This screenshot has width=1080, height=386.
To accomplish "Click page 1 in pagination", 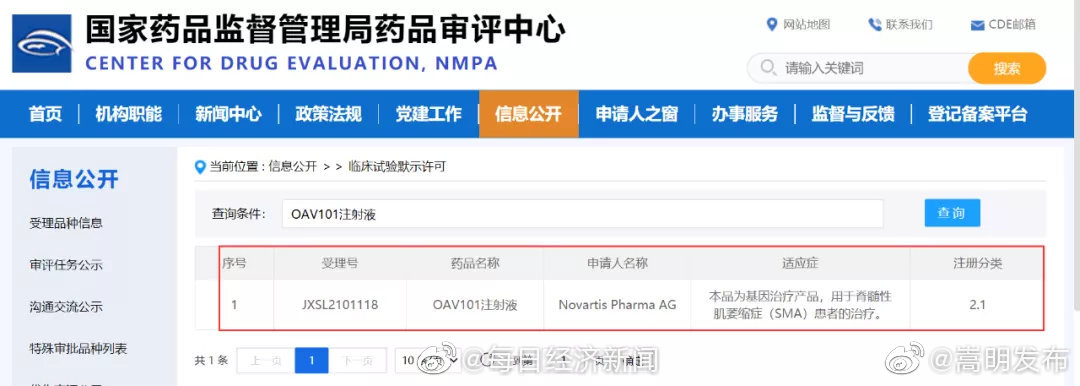I will (x=311, y=360).
